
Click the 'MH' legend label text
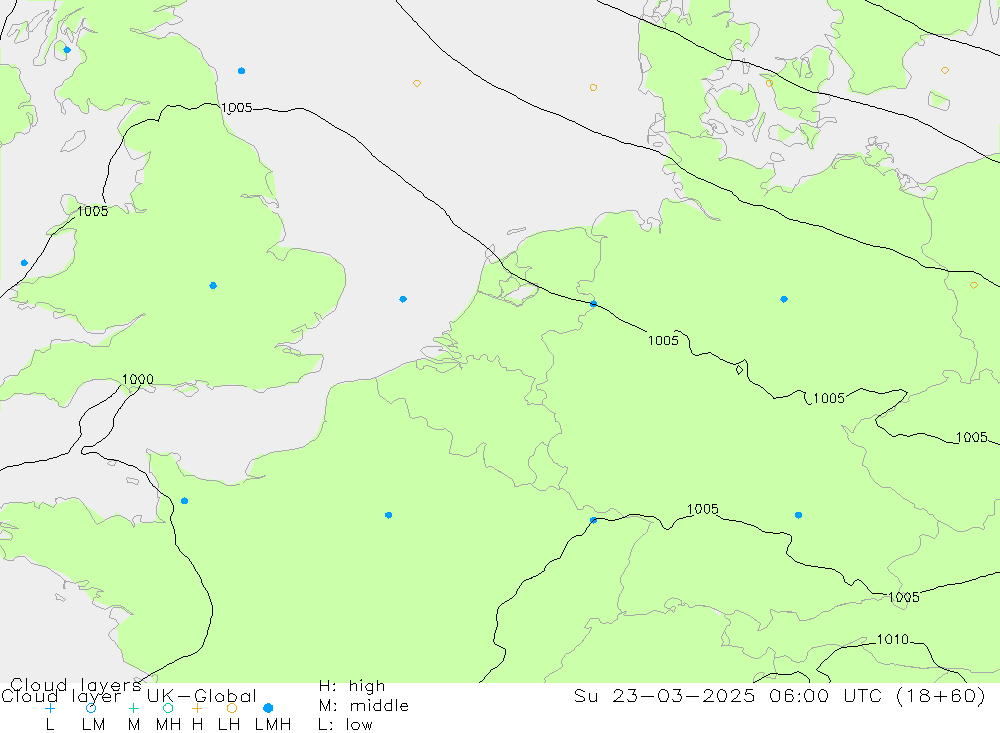tap(168, 725)
